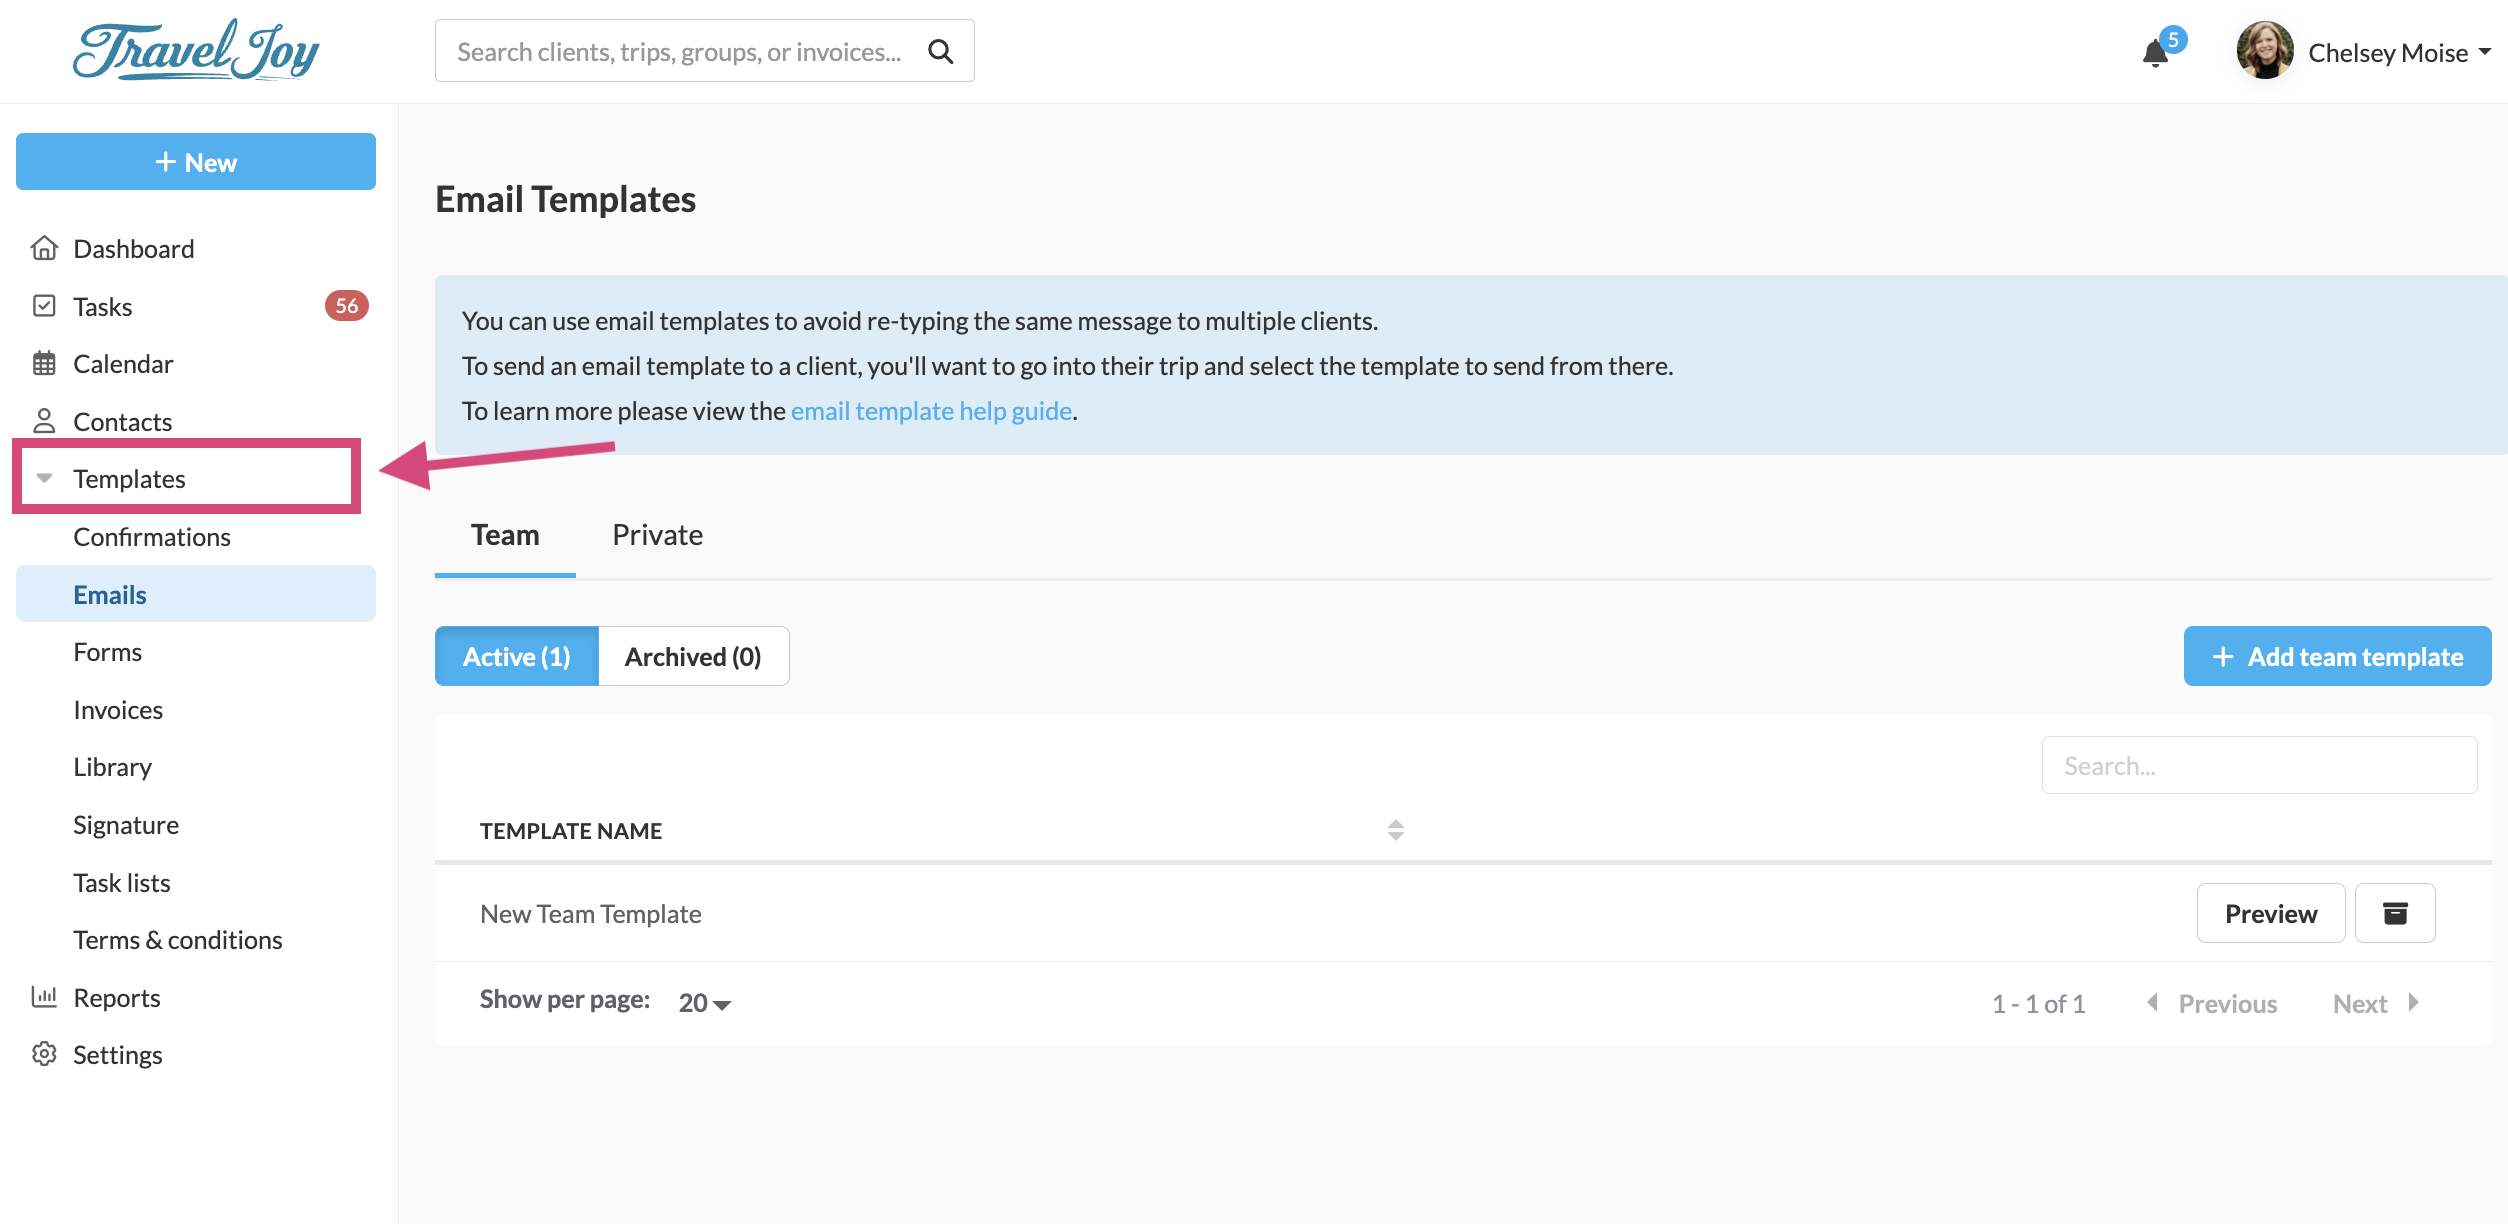
Task: Click the notifications bell icon
Action: 2155,53
